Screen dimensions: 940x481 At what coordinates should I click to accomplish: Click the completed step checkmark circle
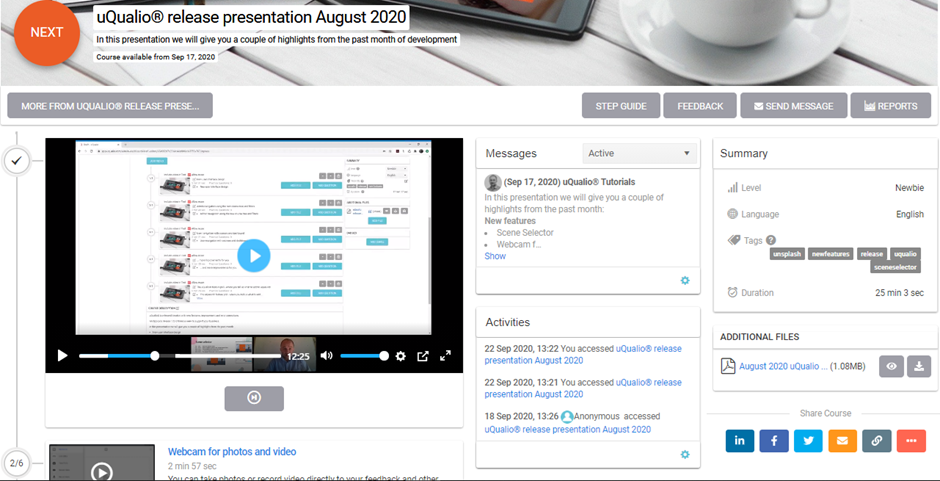click(17, 161)
